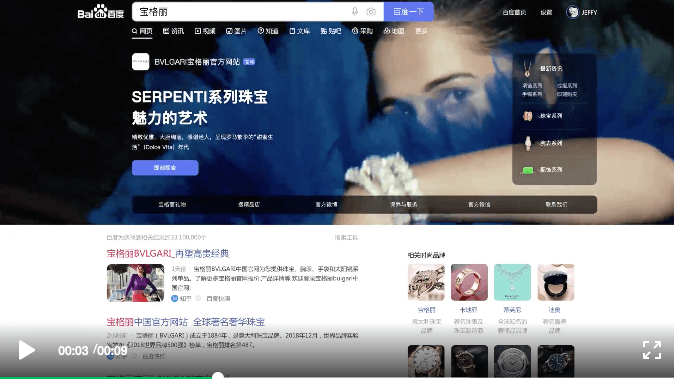The height and width of the screenshot is (379, 674).
Task: Switch to the 知道 tab
Action: [268, 31]
